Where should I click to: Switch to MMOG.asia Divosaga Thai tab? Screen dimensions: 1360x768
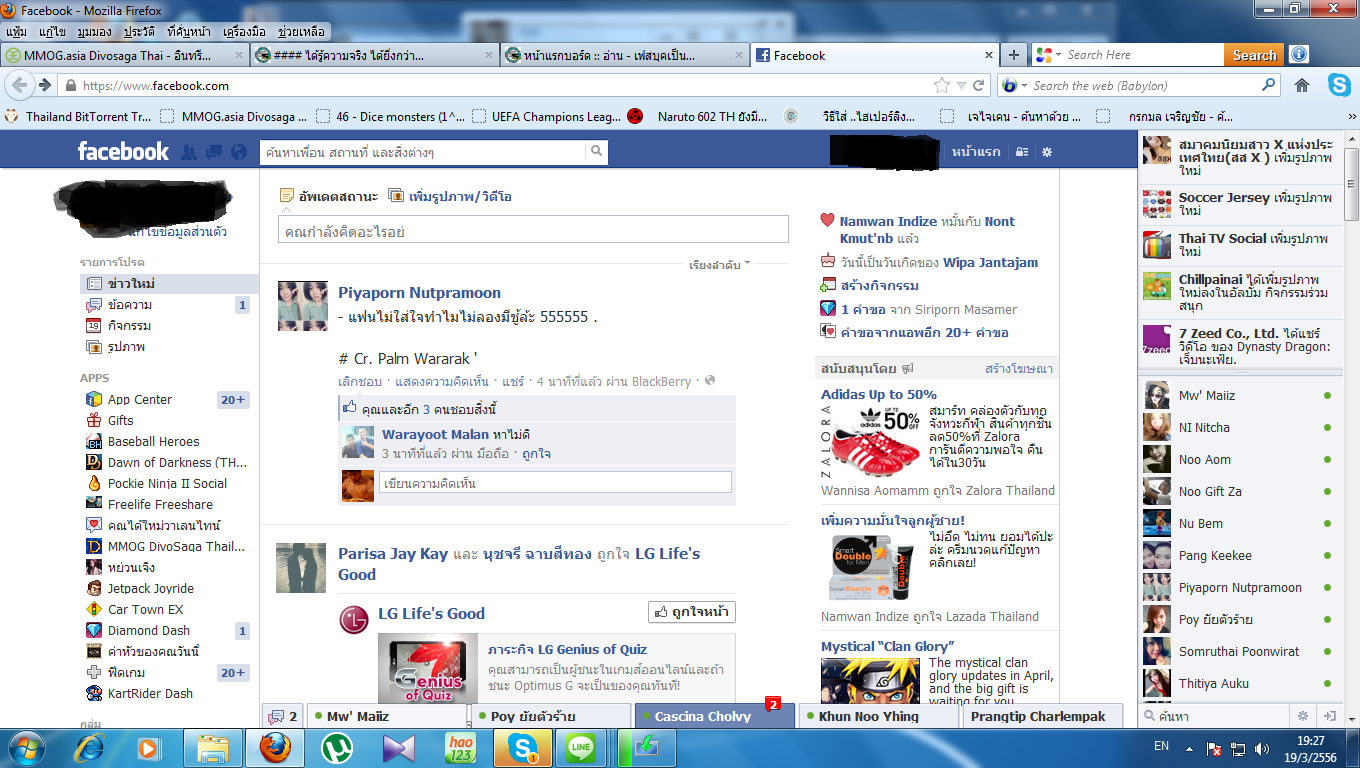[123, 55]
